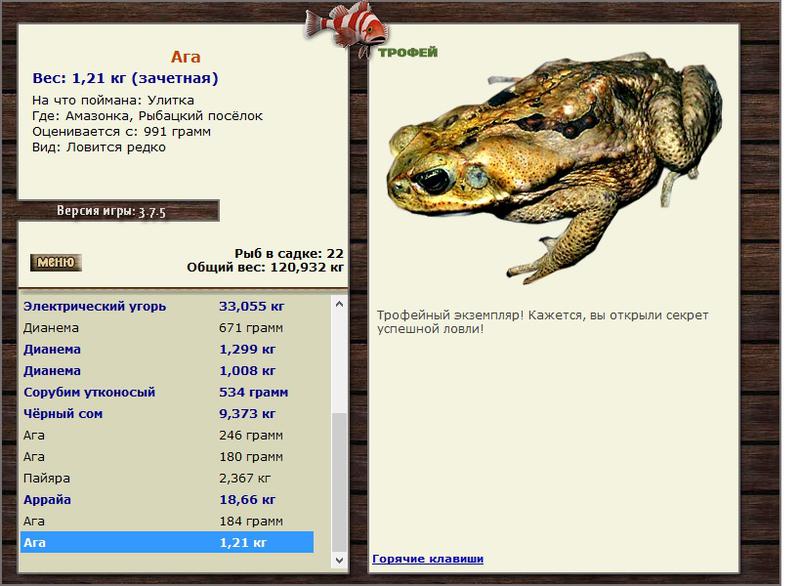Select the Чёрный сом row
This screenshot has width=800, height=586.
coord(167,414)
